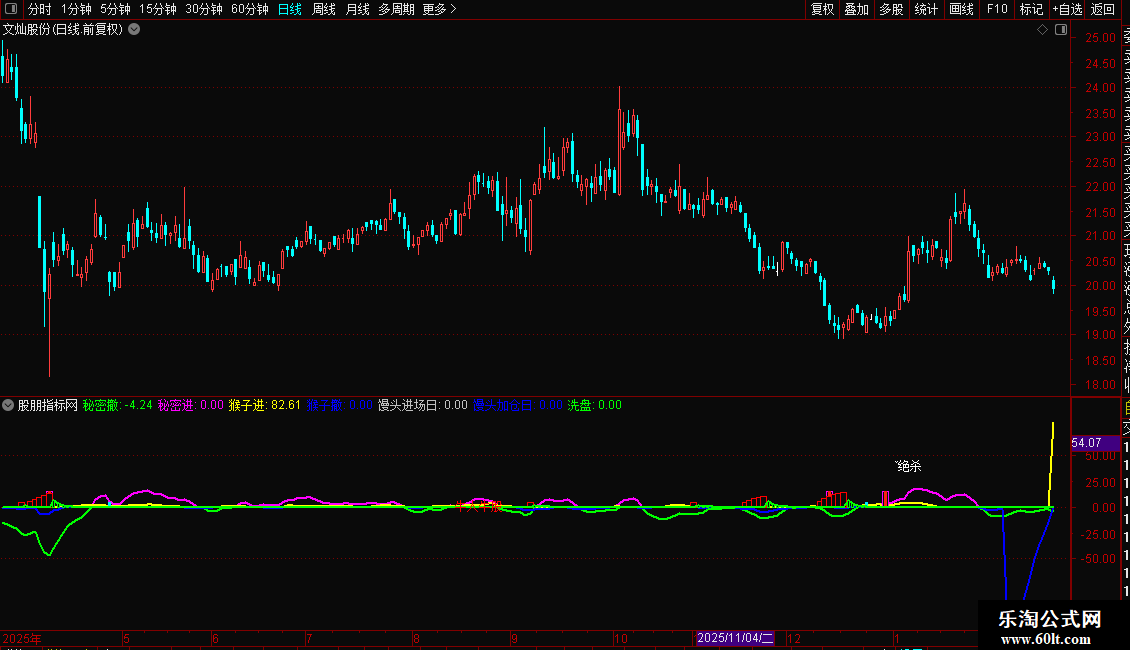Click month 7 marker on time axis
The width and height of the screenshot is (1130, 650).
[308, 638]
